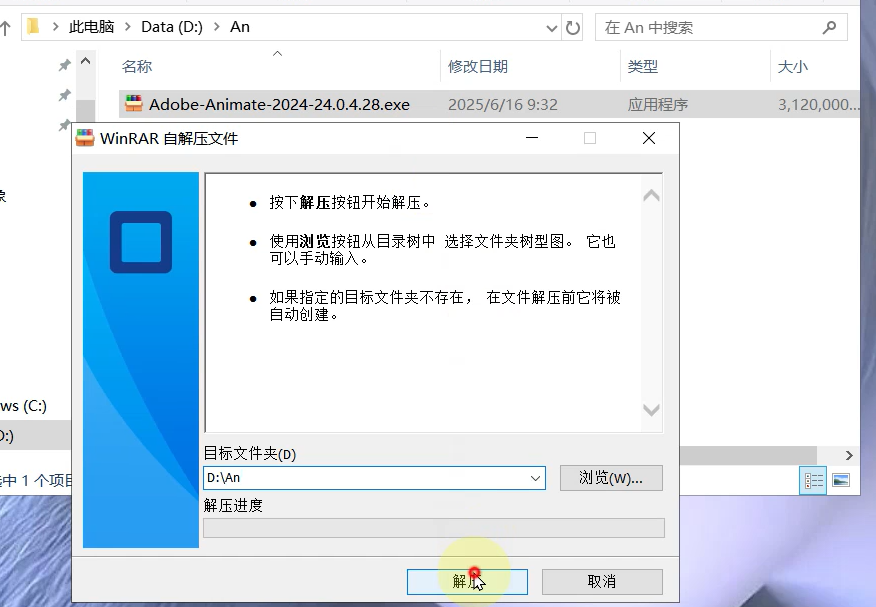Click the 2025/6/16 9:32 date cell

click(x=503, y=104)
